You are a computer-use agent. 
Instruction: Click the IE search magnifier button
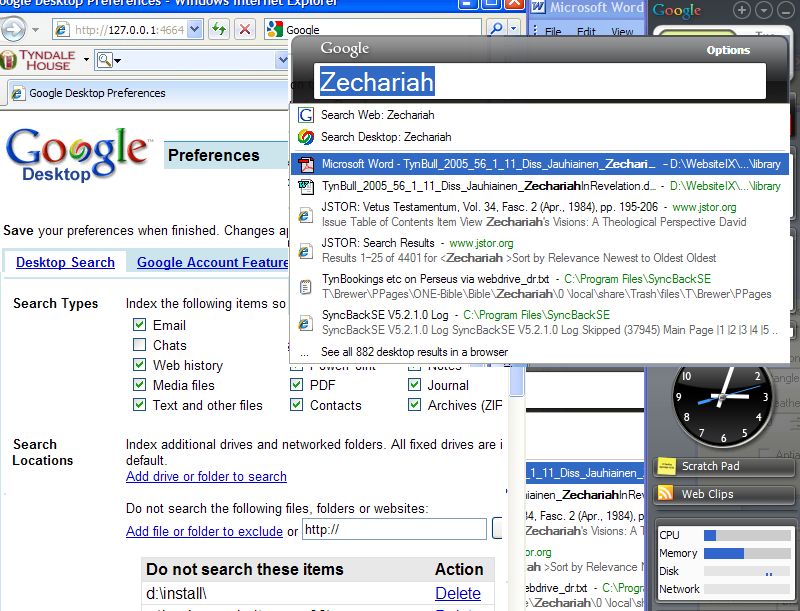point(496,29)
